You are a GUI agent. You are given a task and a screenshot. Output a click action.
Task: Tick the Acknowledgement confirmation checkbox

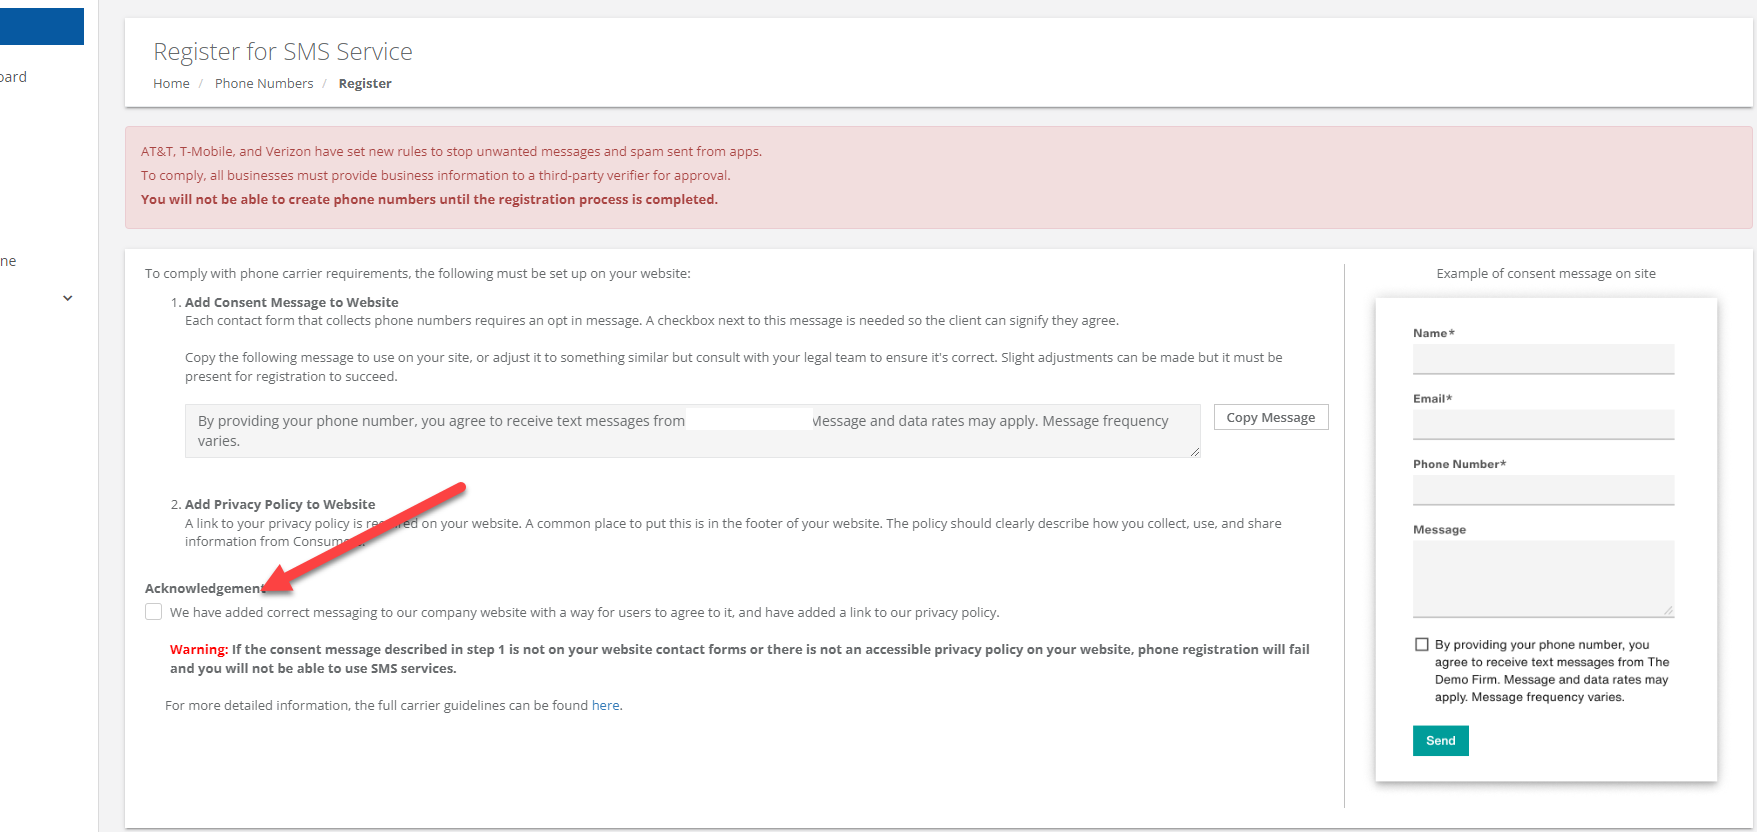pyautogui.click(x=153, y=612)
